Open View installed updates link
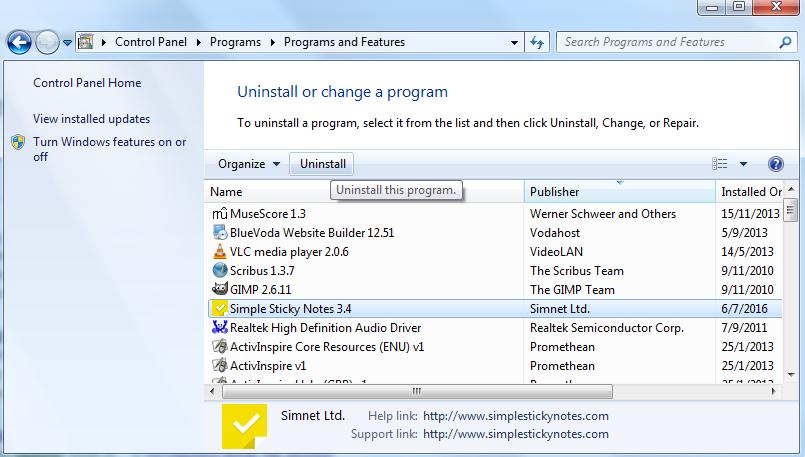 pos(91,119)
